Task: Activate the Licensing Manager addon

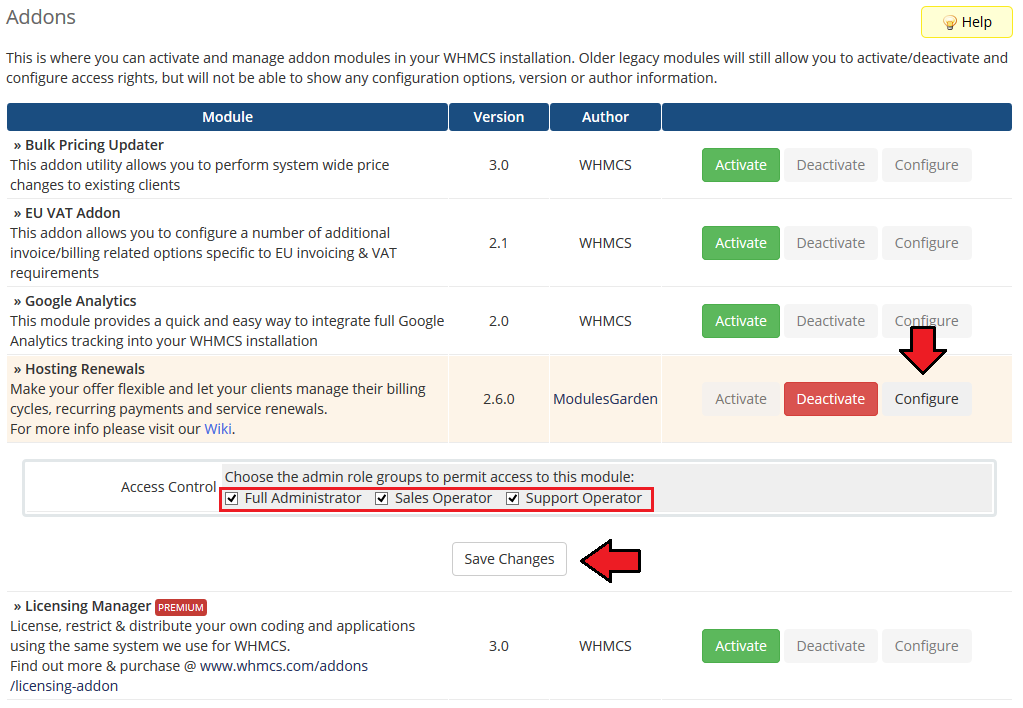Action: (741, 646)
